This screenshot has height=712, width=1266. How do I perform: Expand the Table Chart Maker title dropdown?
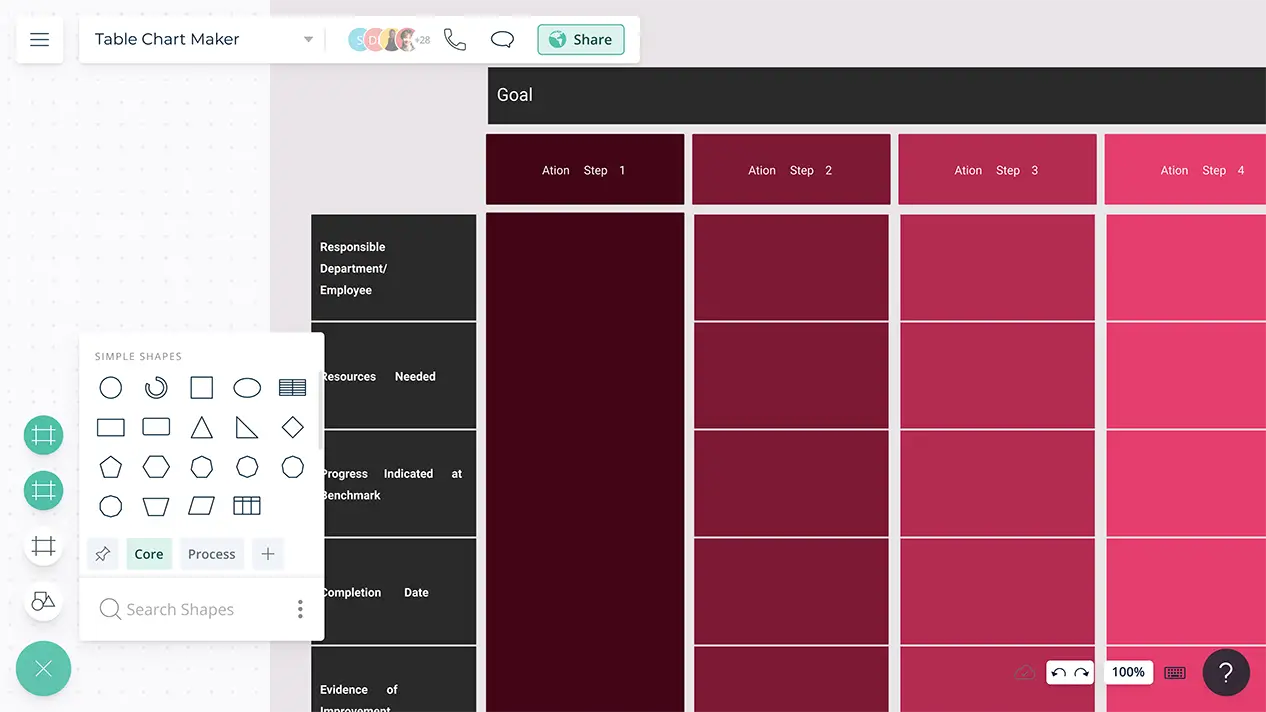[308, 40]
